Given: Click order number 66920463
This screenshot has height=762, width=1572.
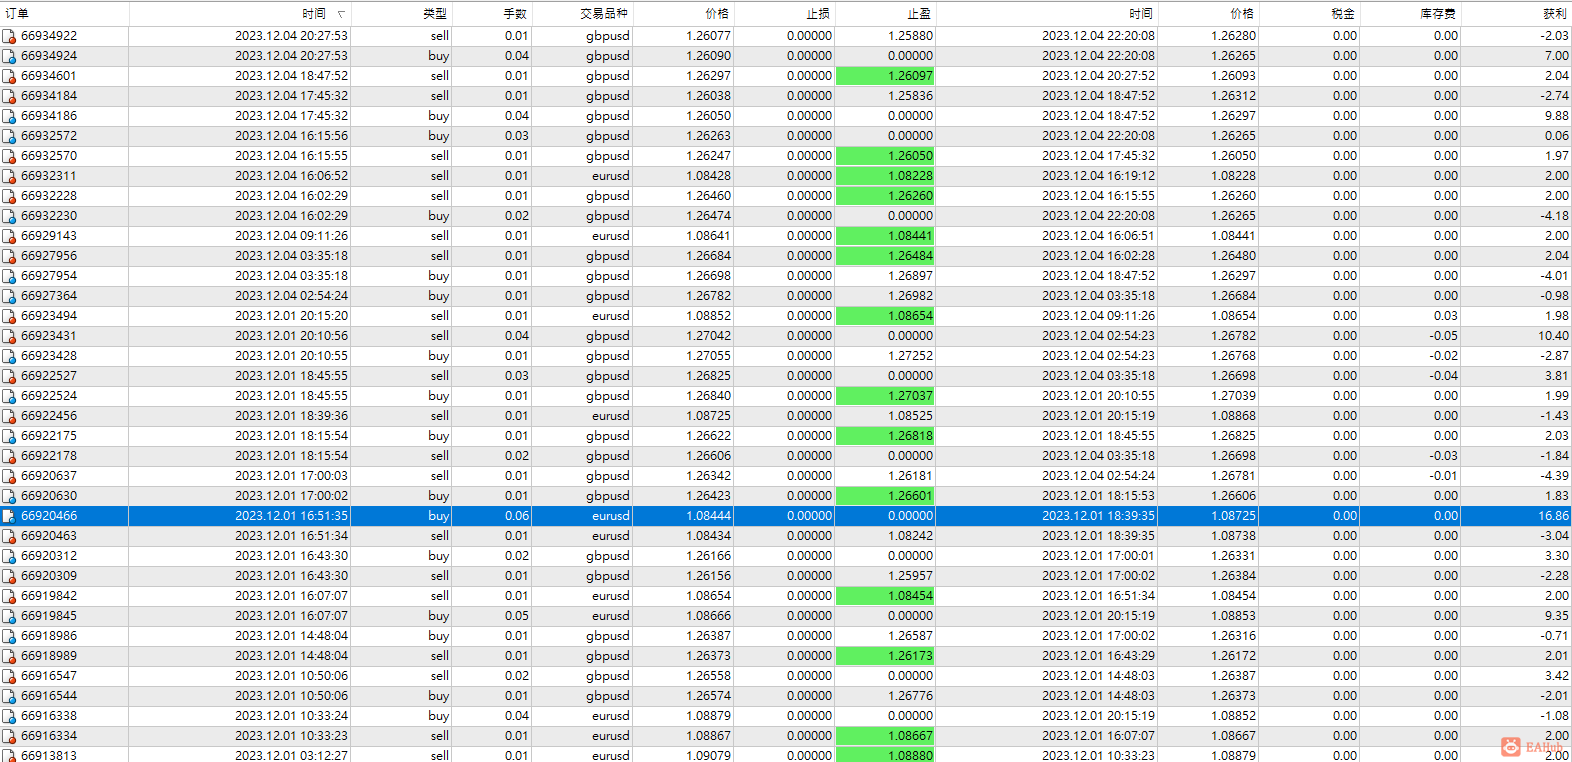Looking at the screenshot, I should coord(49,536).
